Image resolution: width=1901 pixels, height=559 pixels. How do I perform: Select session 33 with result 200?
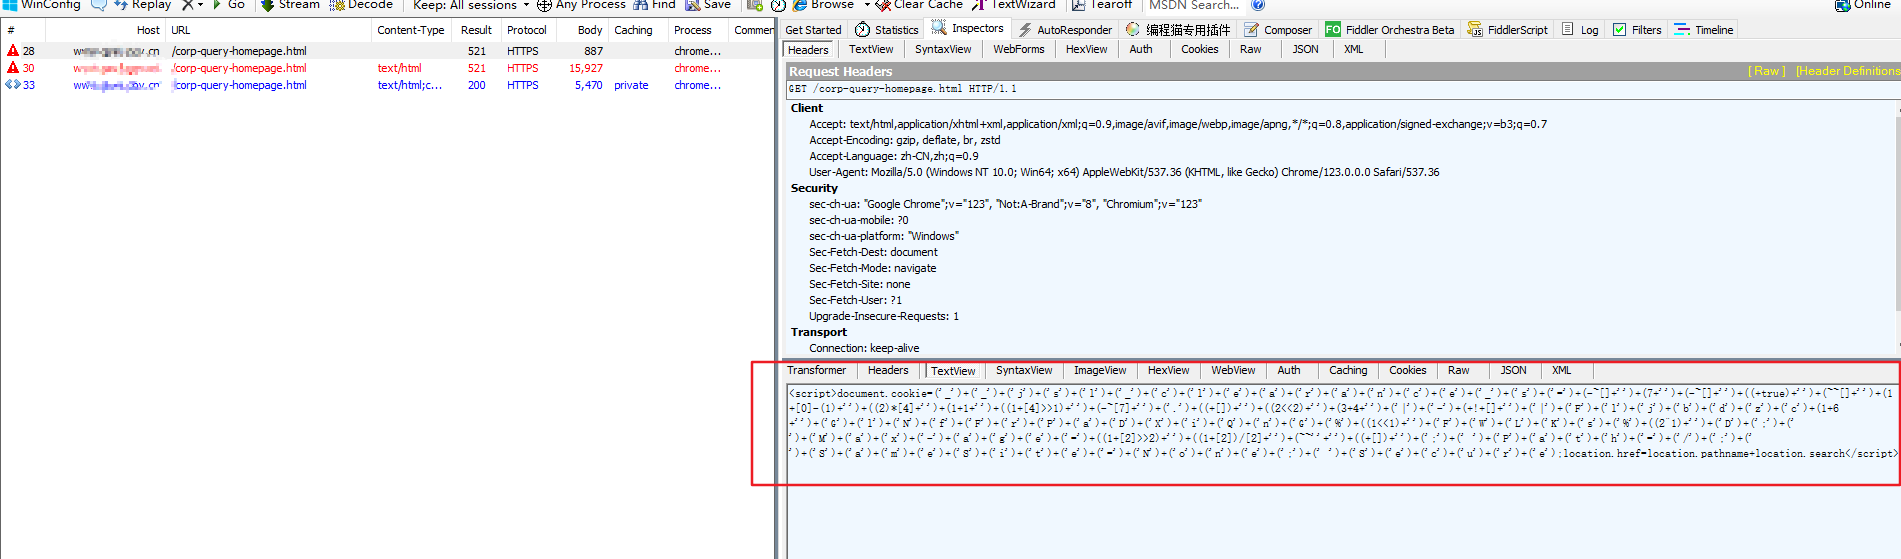pos(388,85)
